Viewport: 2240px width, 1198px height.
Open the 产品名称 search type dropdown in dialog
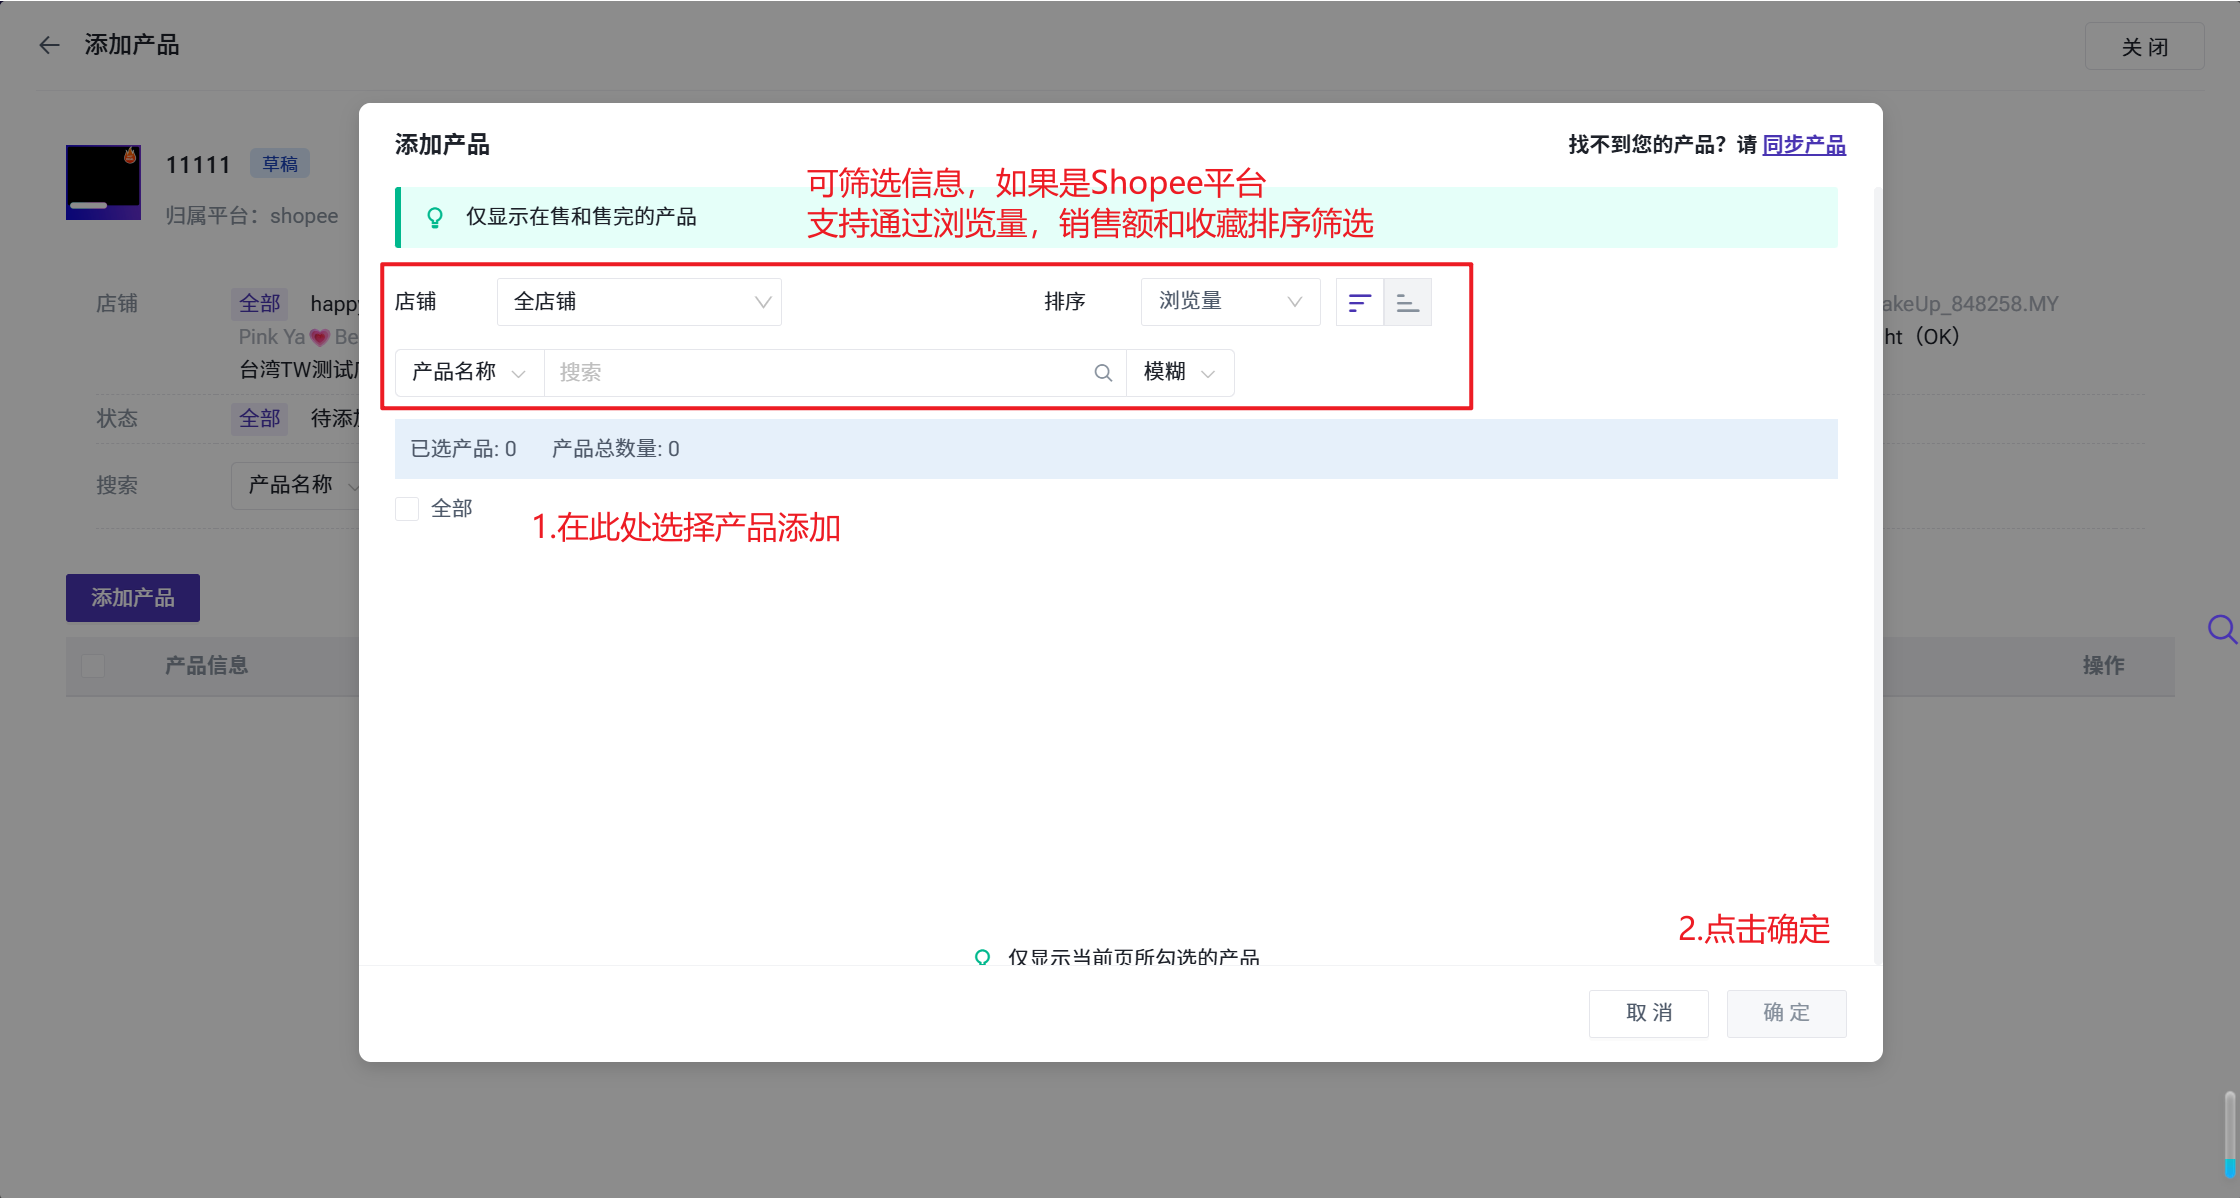469,373
